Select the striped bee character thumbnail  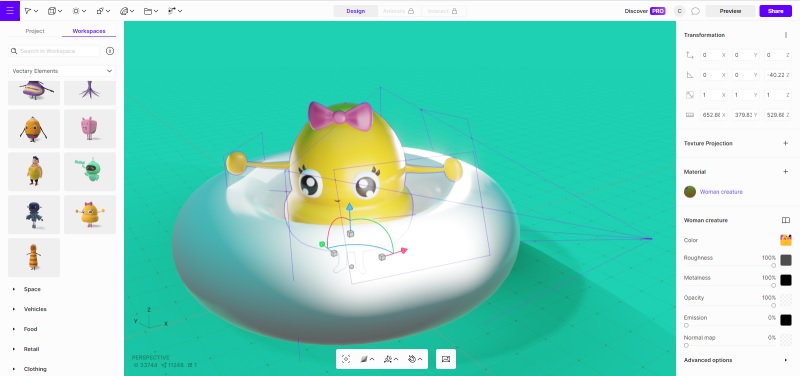(x=34, y=257)
